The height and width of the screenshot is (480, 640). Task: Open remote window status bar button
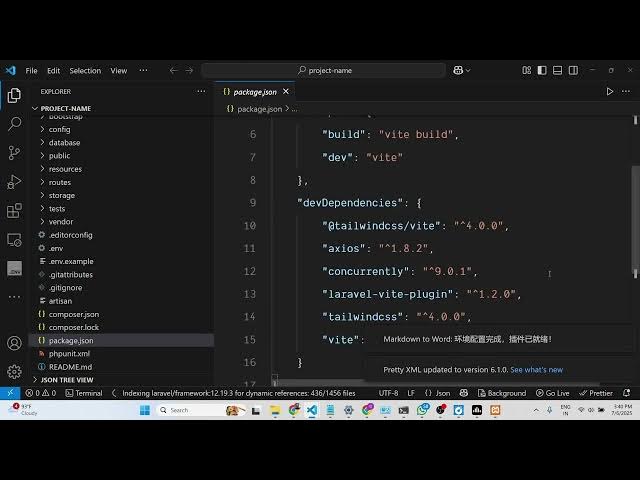click(x=10, y=393)
